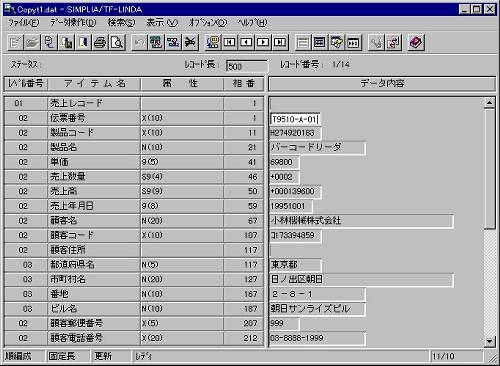Click the バーコードリーダ data field
This screenshot has width=500, height=366.
[x=317, y=147]
